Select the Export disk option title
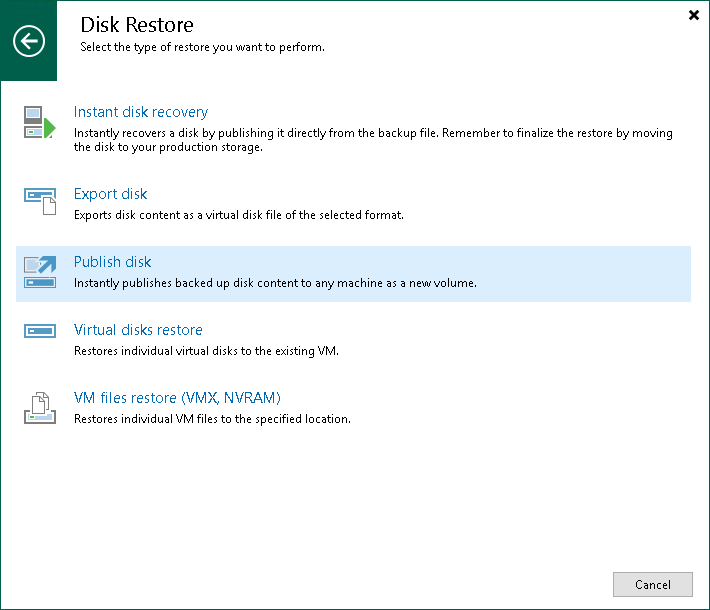Viewport: 710px width, 610px height. 111,194
